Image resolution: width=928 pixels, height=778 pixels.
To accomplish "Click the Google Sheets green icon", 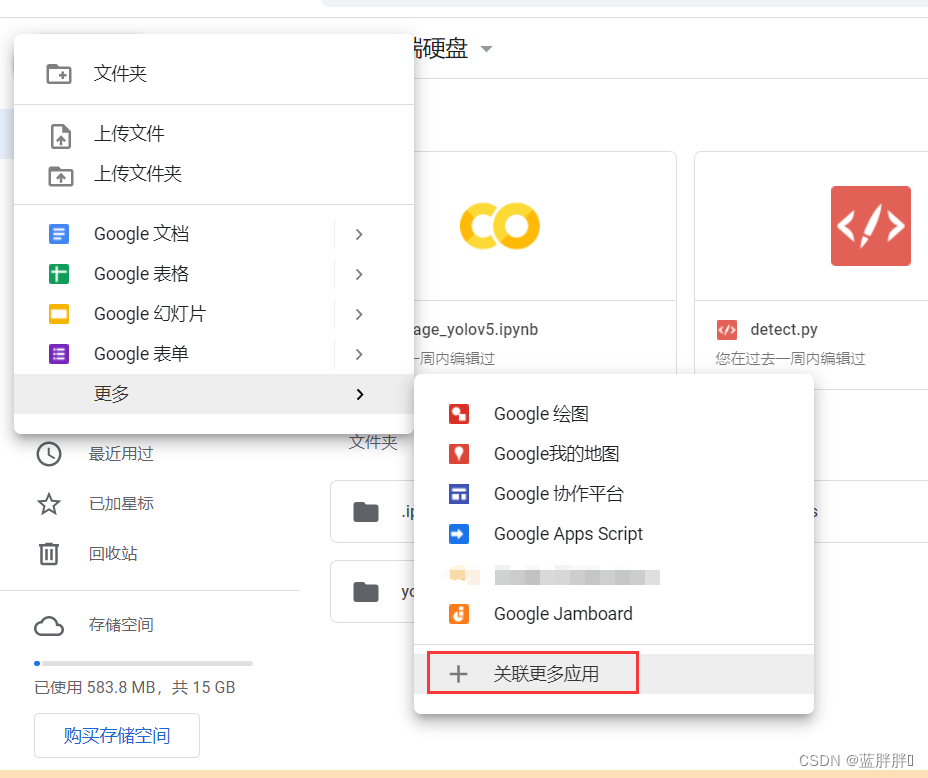I will click(x=59, y=274).
